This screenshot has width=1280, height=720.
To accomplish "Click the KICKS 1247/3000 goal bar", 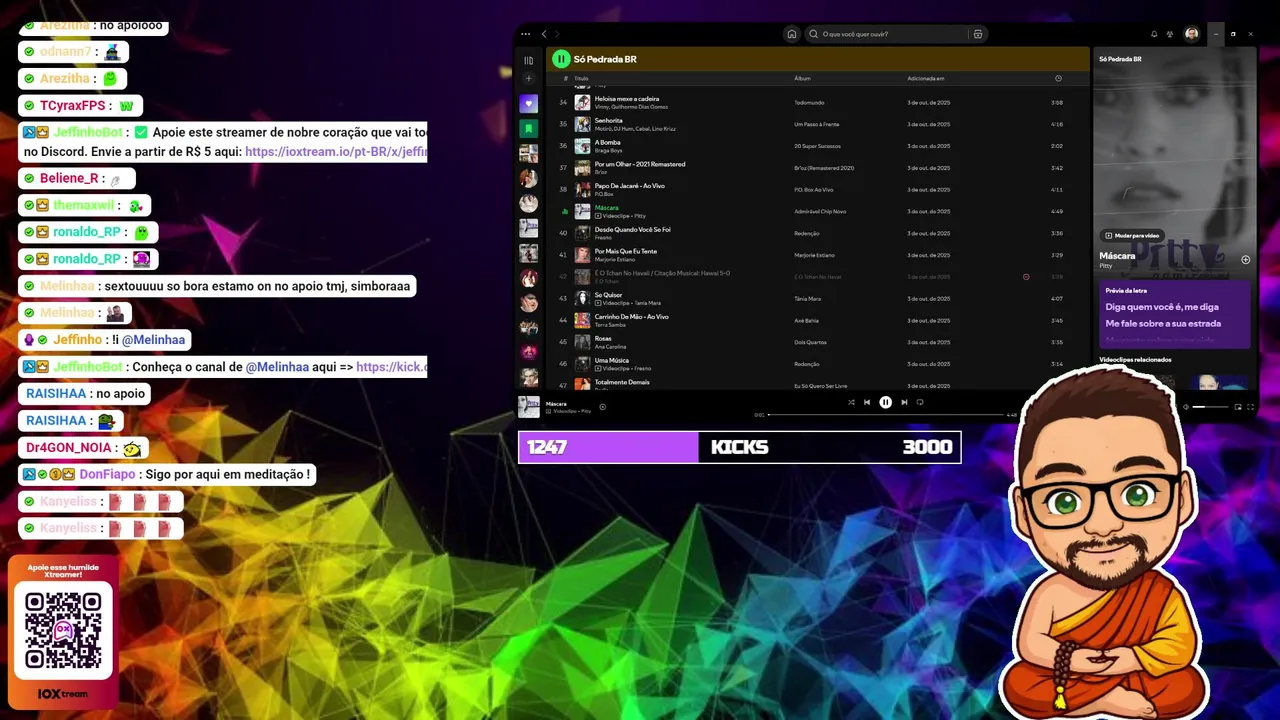I will [740, 447].
